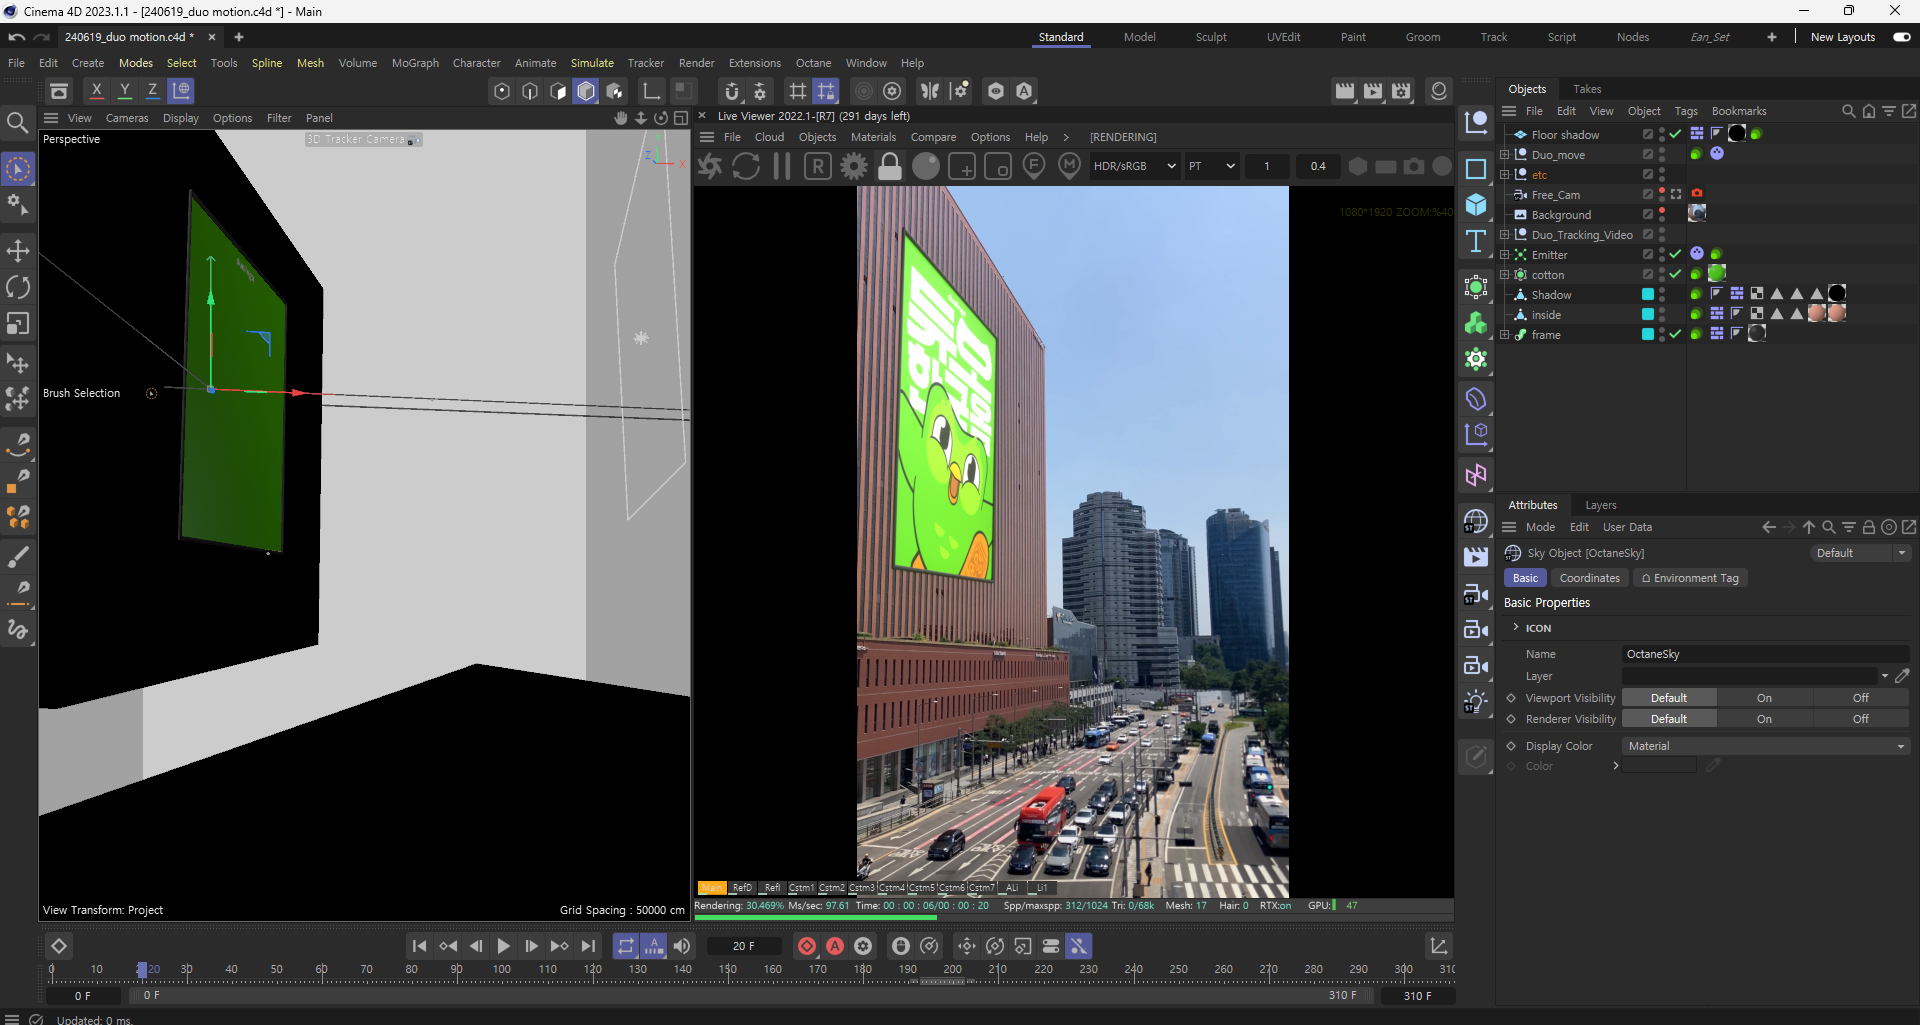Set Viewport Visibility to Off

[1860, 698]
